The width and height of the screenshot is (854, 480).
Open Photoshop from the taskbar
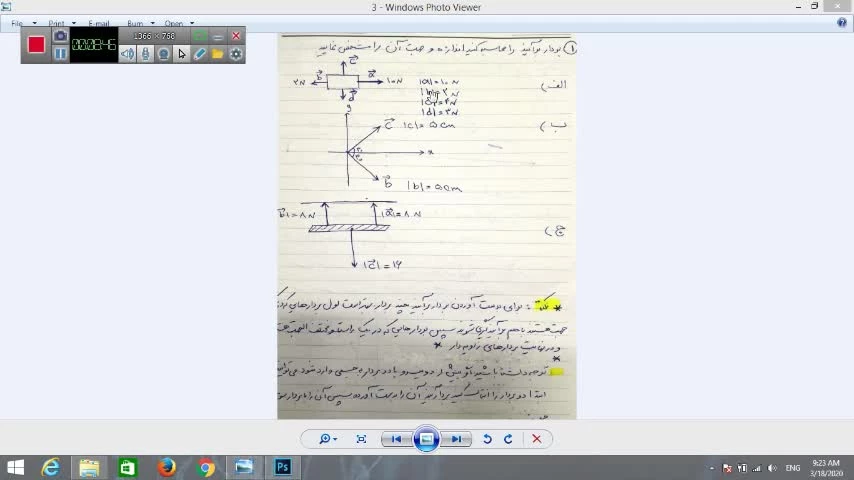point(283,467)
